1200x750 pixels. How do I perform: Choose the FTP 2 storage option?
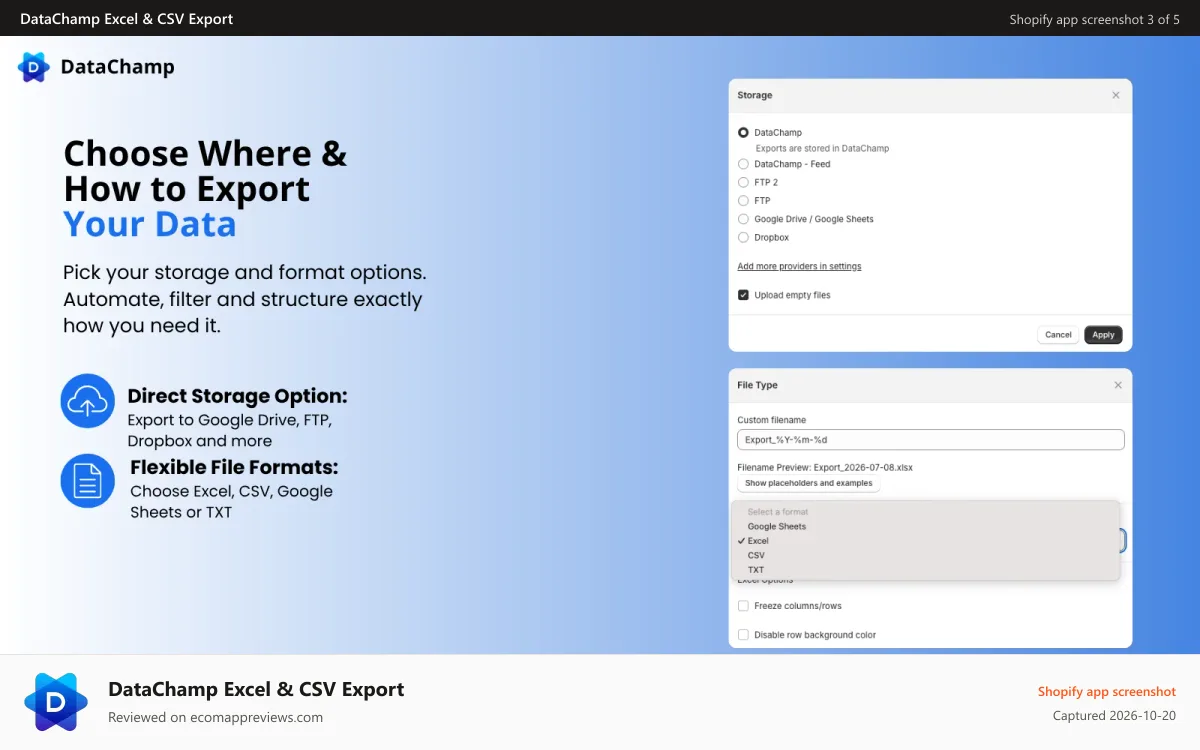[x=743, y=182]
